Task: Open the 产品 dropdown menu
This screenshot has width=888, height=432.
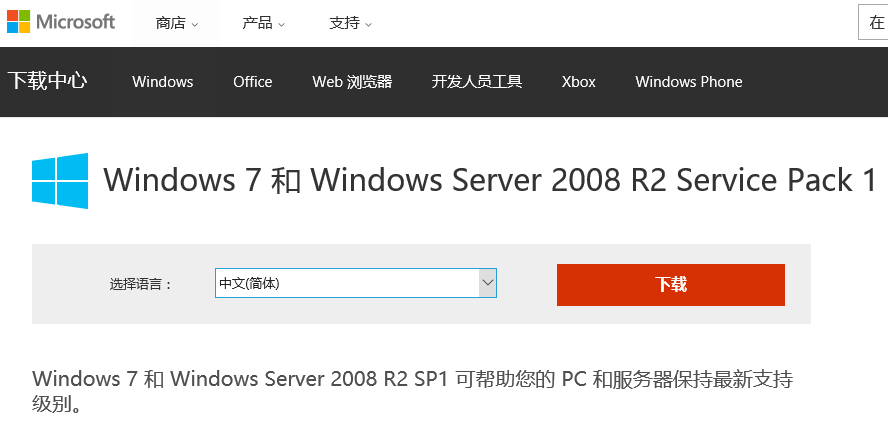Action: [263, 23]
